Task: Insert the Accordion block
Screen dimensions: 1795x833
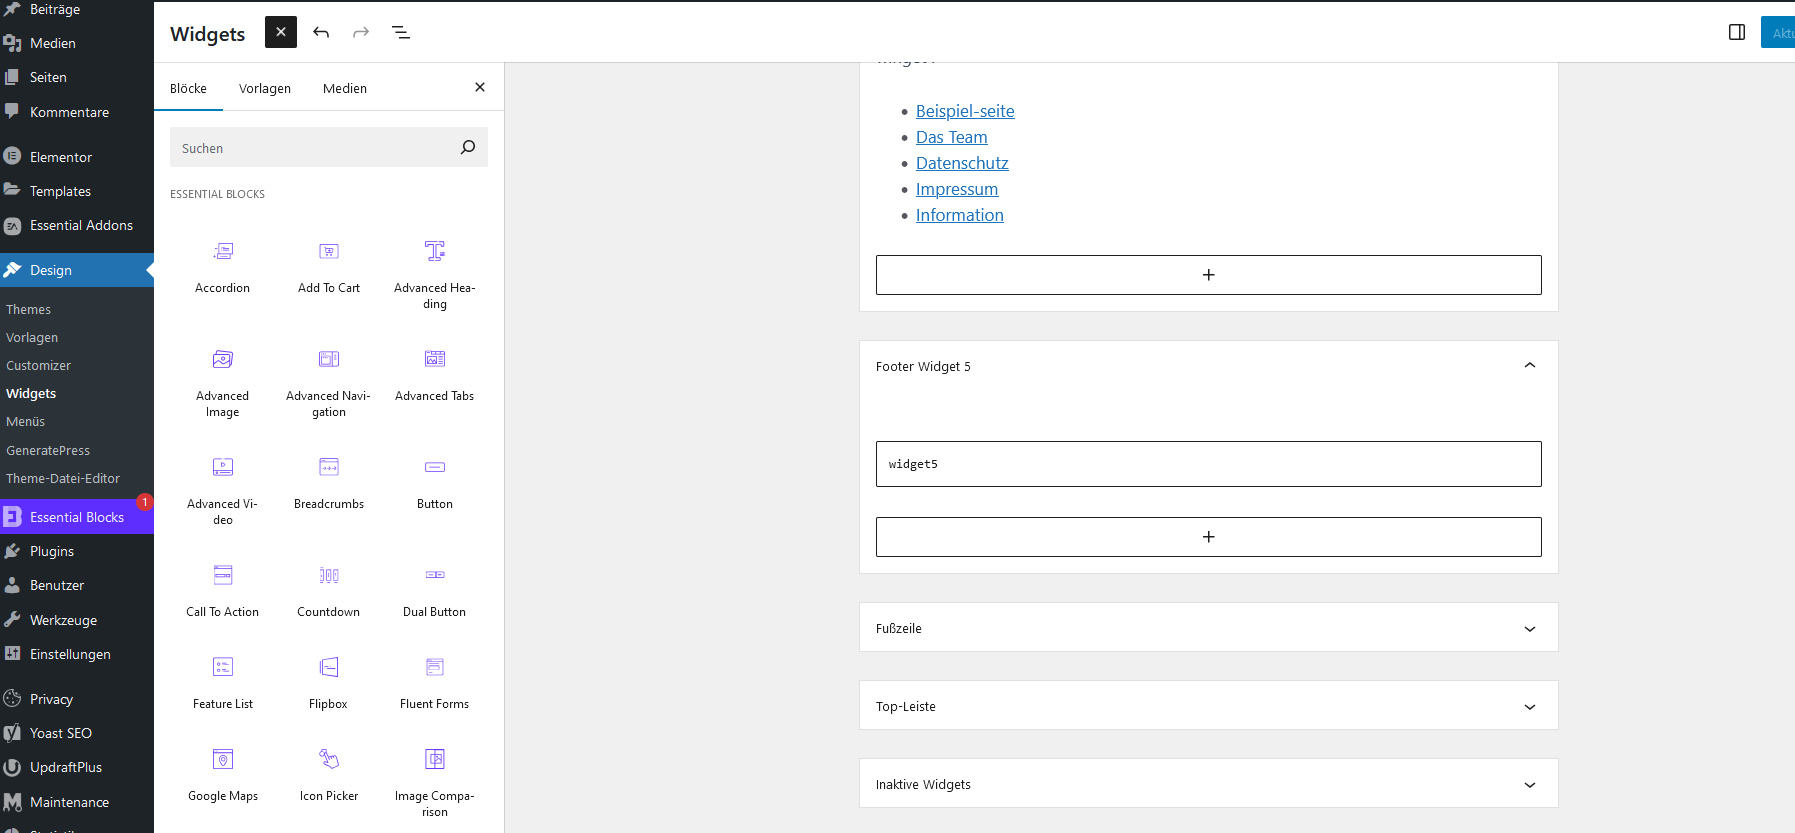Action: (222, 267)
